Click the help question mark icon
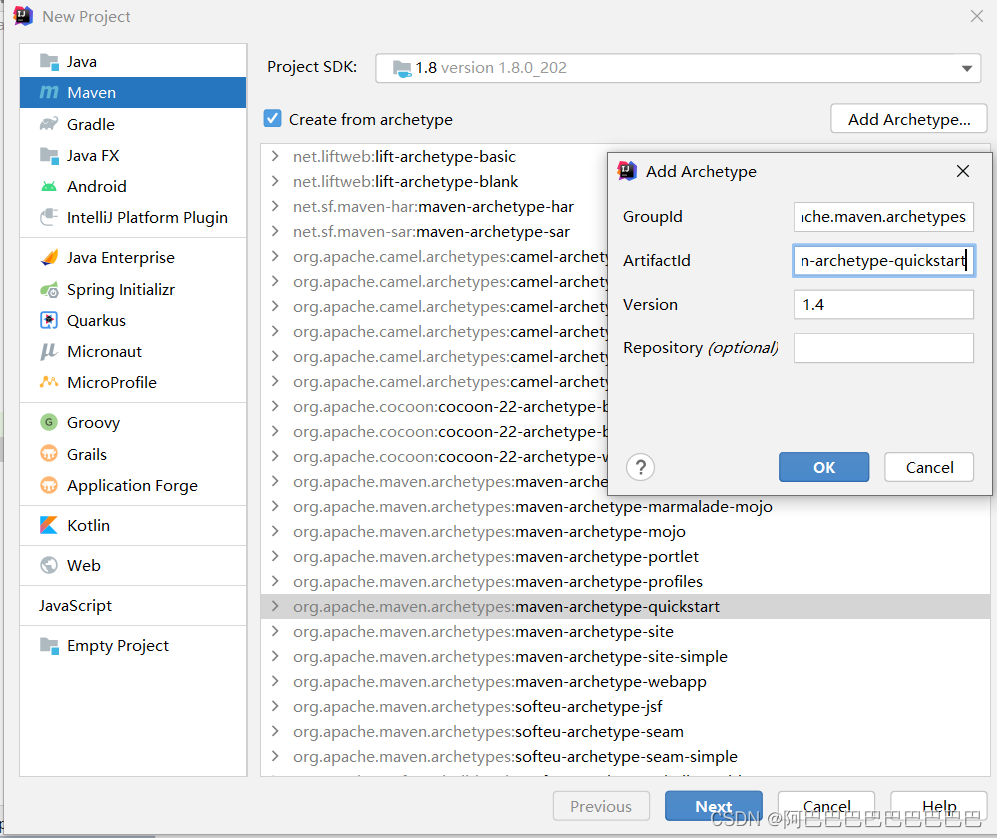 [640, 467]
